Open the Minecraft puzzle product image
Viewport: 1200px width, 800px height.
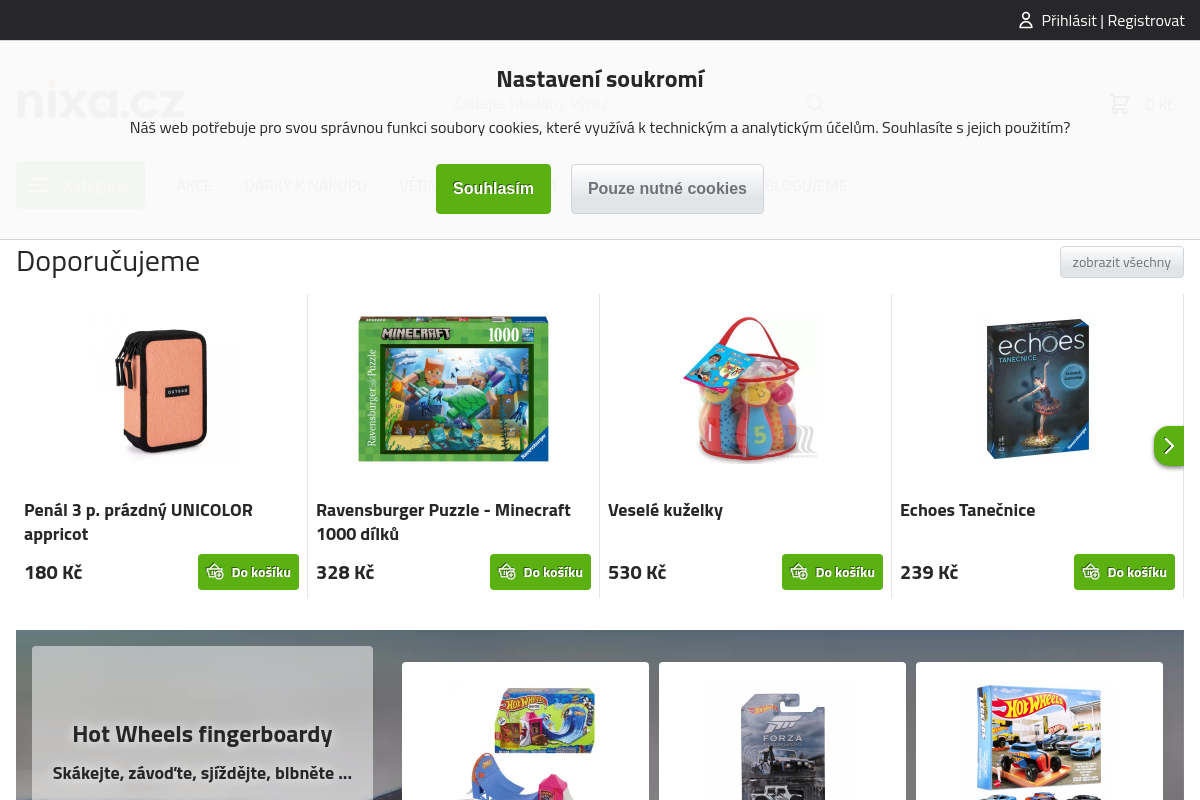pyautogui.click(x=453, y=389)
